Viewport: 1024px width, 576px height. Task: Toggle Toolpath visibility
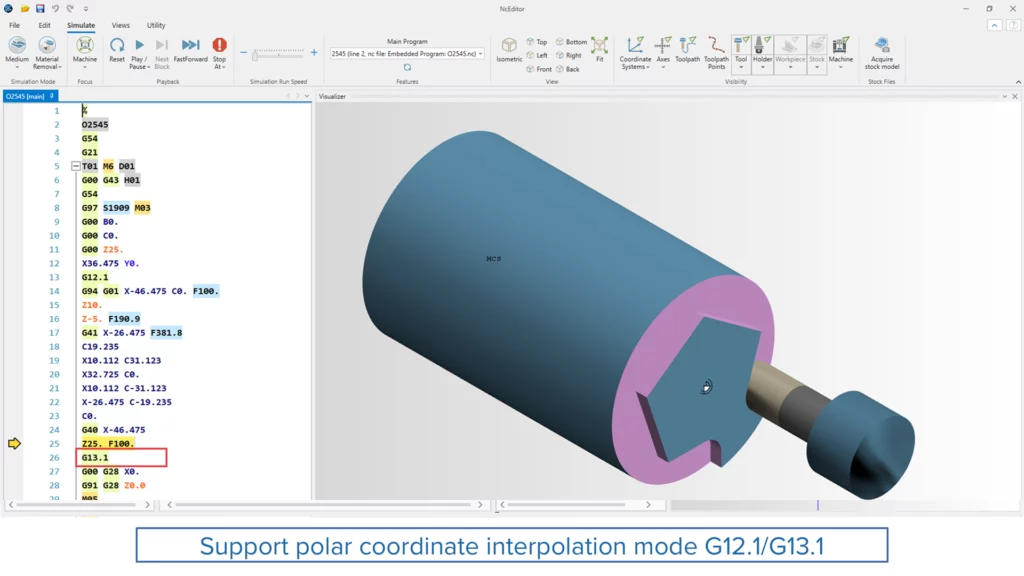coord(687,46)
